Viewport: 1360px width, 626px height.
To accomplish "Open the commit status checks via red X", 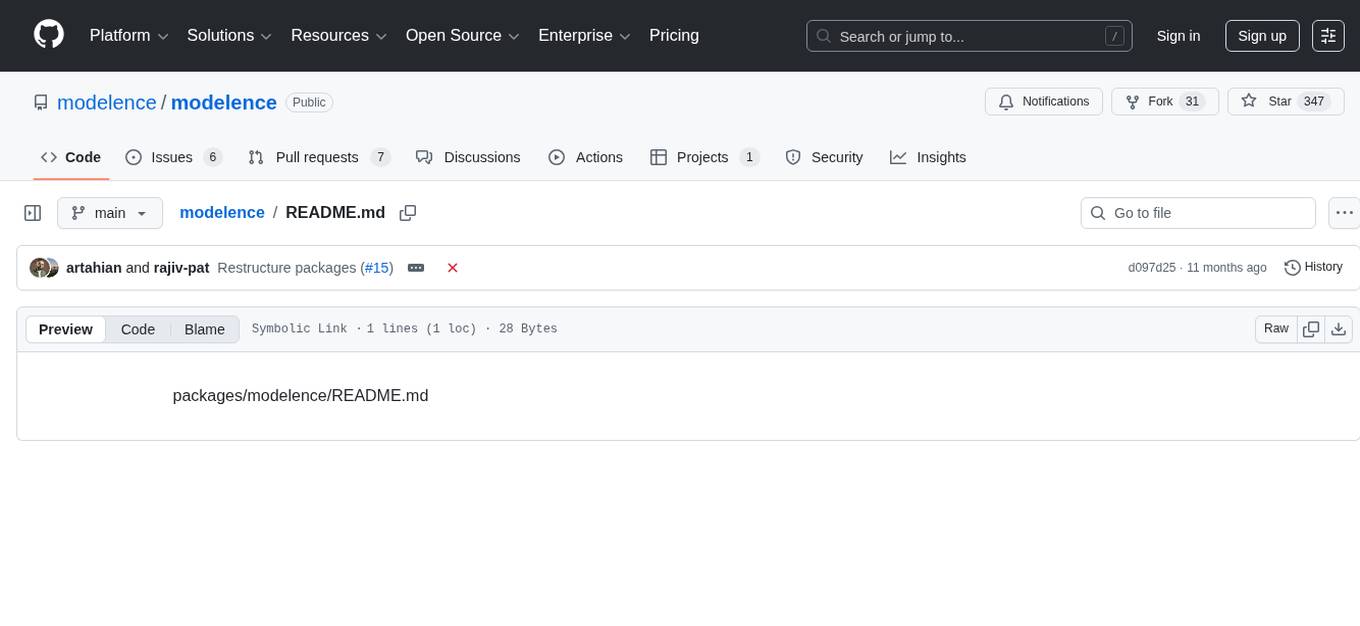I will click(x=452, y=267).
